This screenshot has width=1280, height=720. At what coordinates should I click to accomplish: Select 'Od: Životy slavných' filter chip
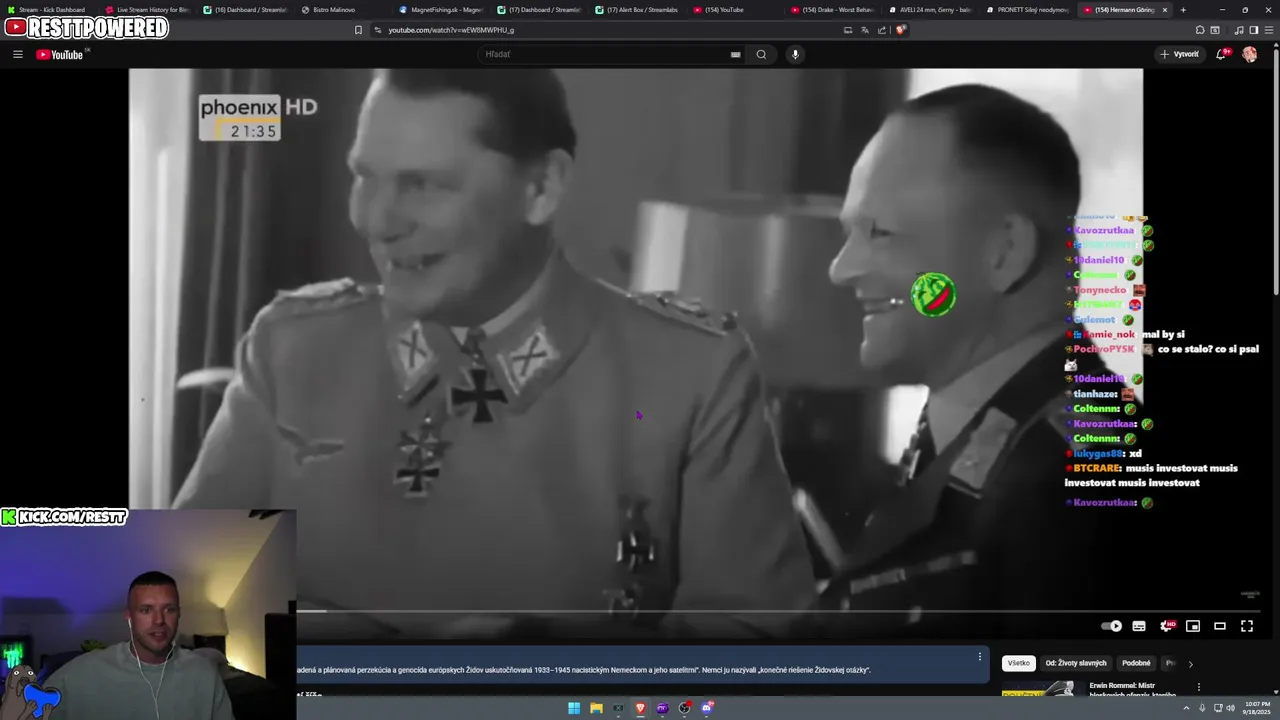click(x=1076, y=663)
